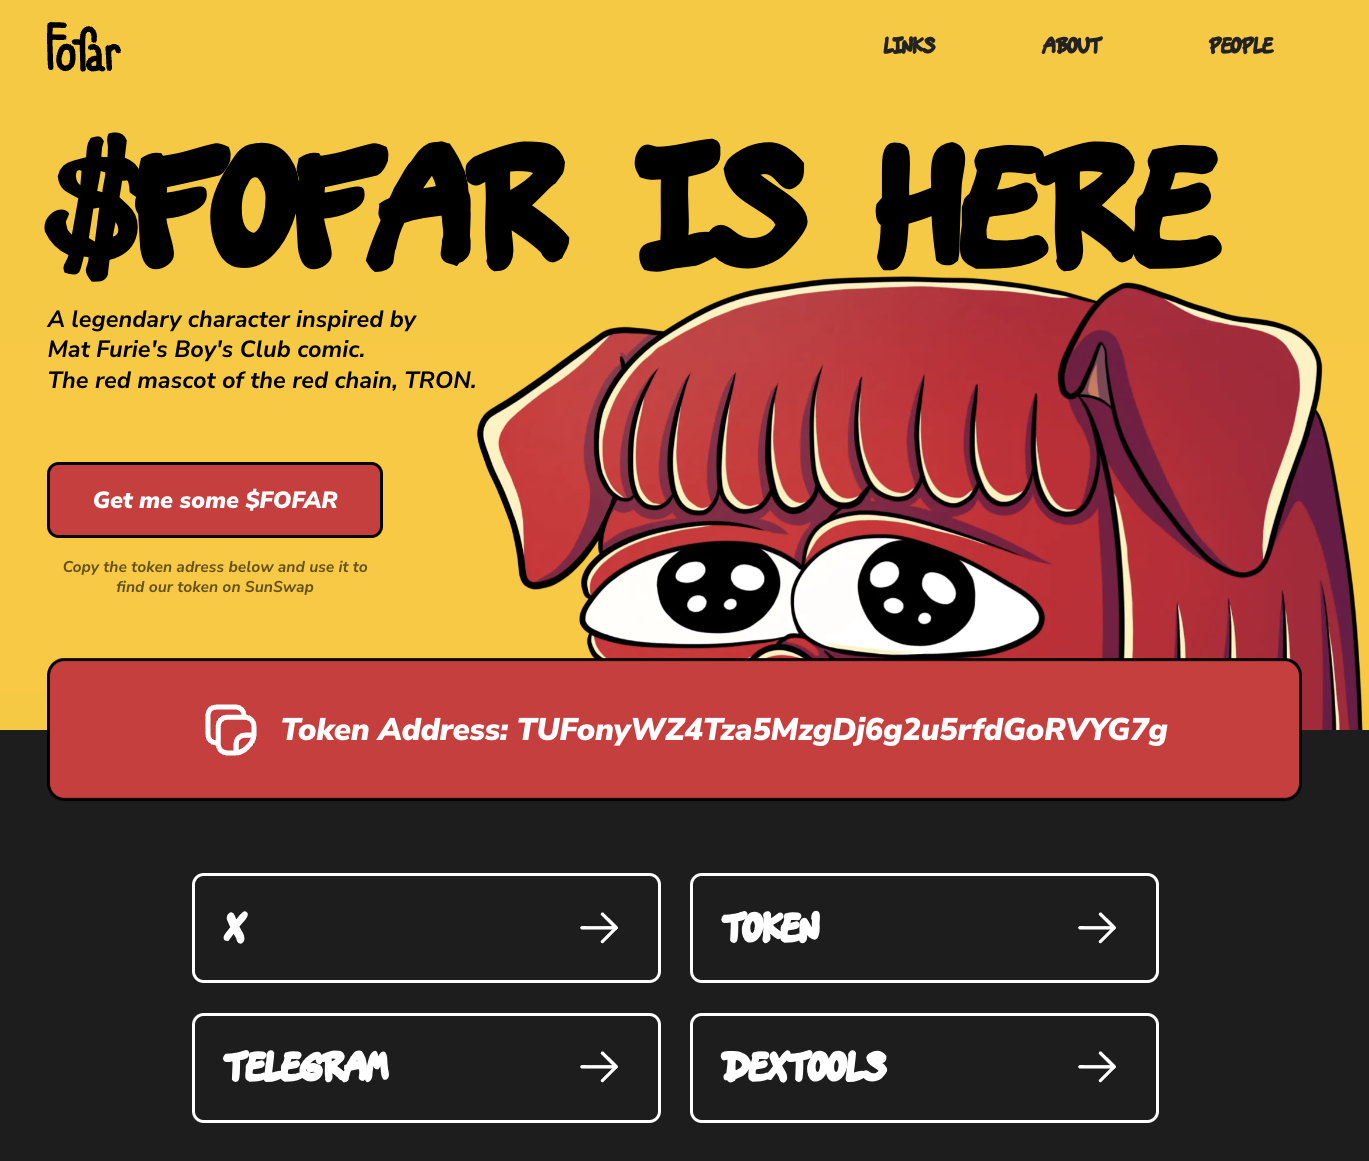Open the Links nav item
Viewport: 1369px width, 1161px height.
[x=909, y=45]
